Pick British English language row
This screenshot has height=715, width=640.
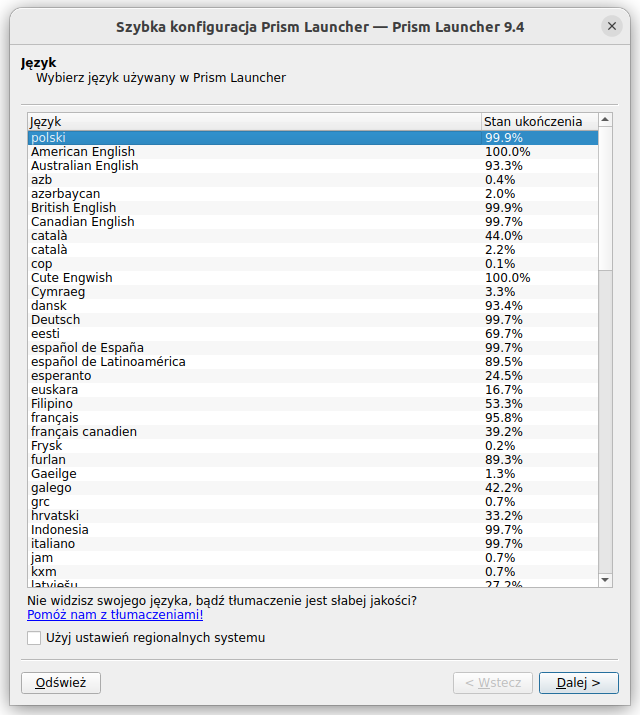click(x=74, y=208)
